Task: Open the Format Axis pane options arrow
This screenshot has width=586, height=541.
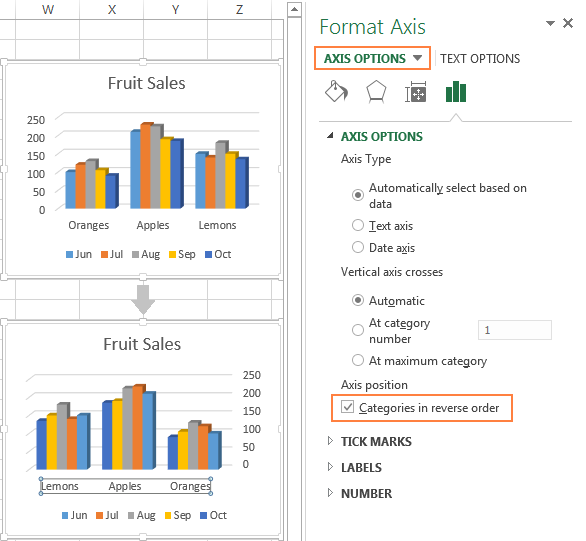Action: coord(550,23)
